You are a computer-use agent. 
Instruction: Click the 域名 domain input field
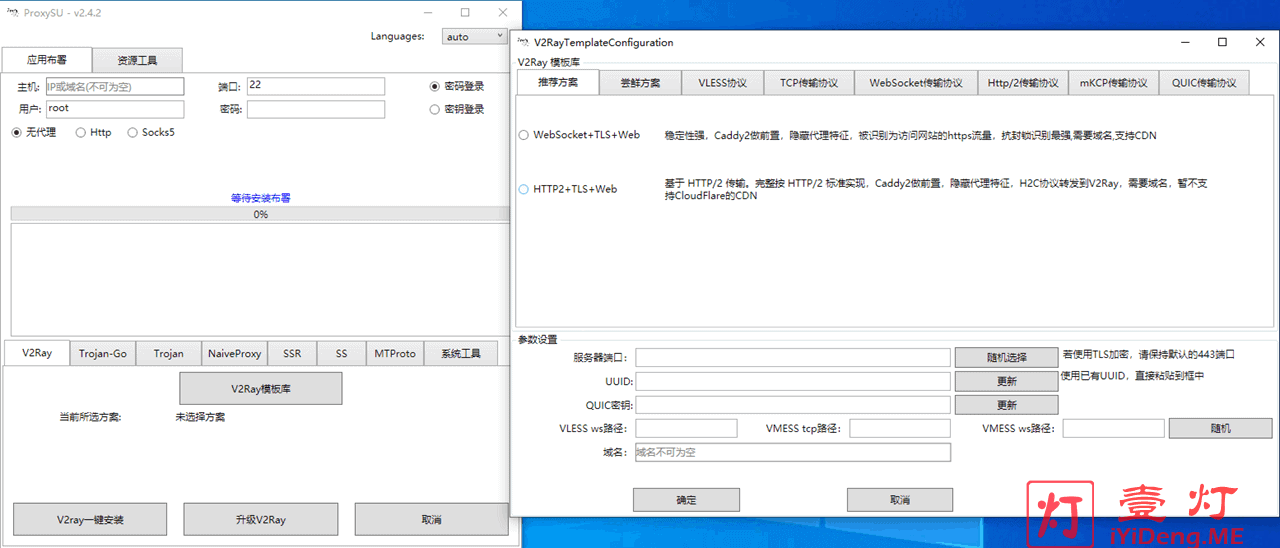click(x=792, y=453)
